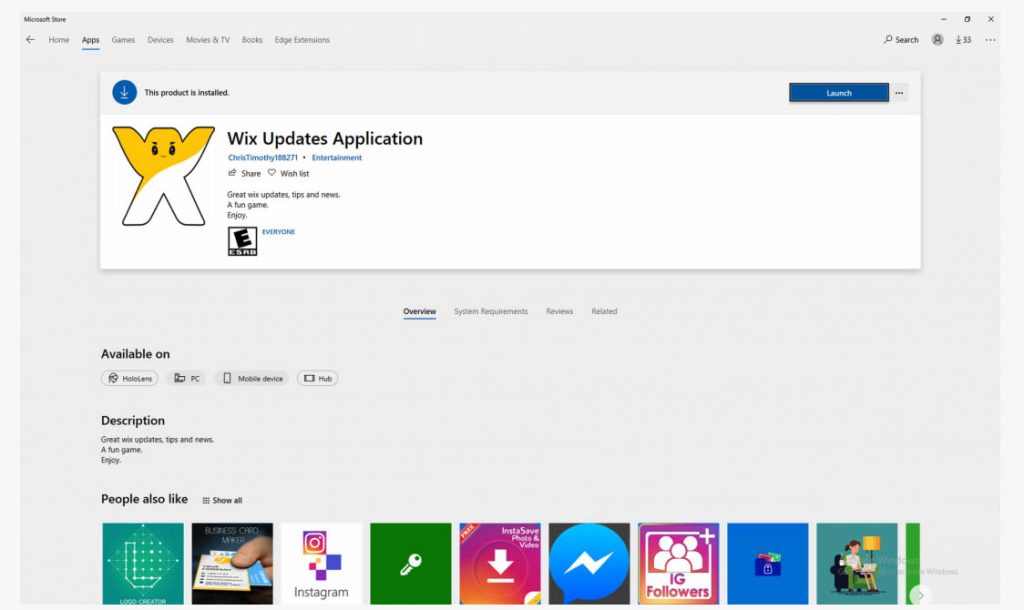
Task: Open the Store's top-right more options menu
Action: [990, 40]
